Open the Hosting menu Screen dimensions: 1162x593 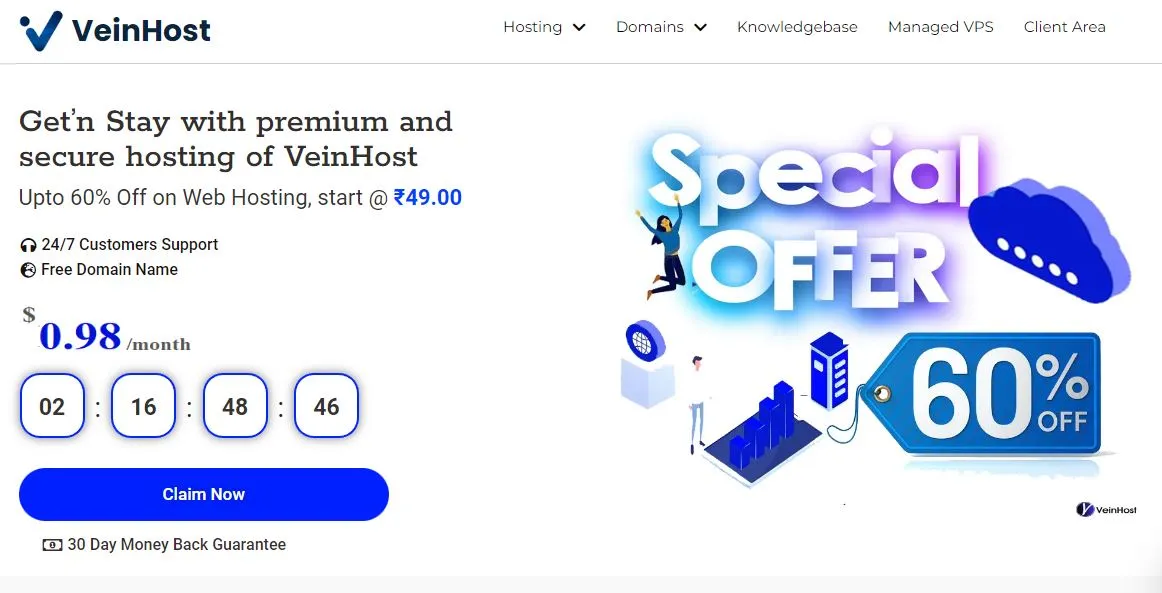point(533,27)
